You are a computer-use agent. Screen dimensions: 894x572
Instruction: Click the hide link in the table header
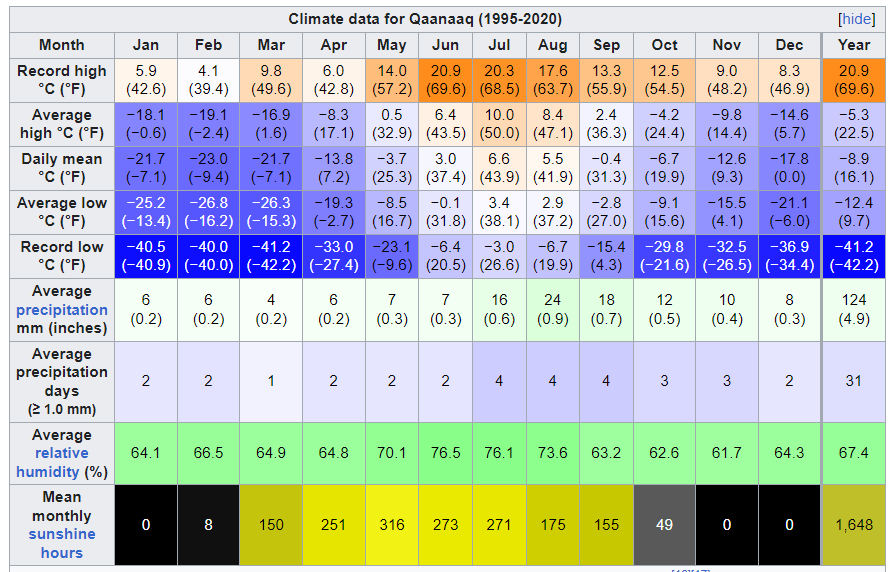tap(856, 19)
